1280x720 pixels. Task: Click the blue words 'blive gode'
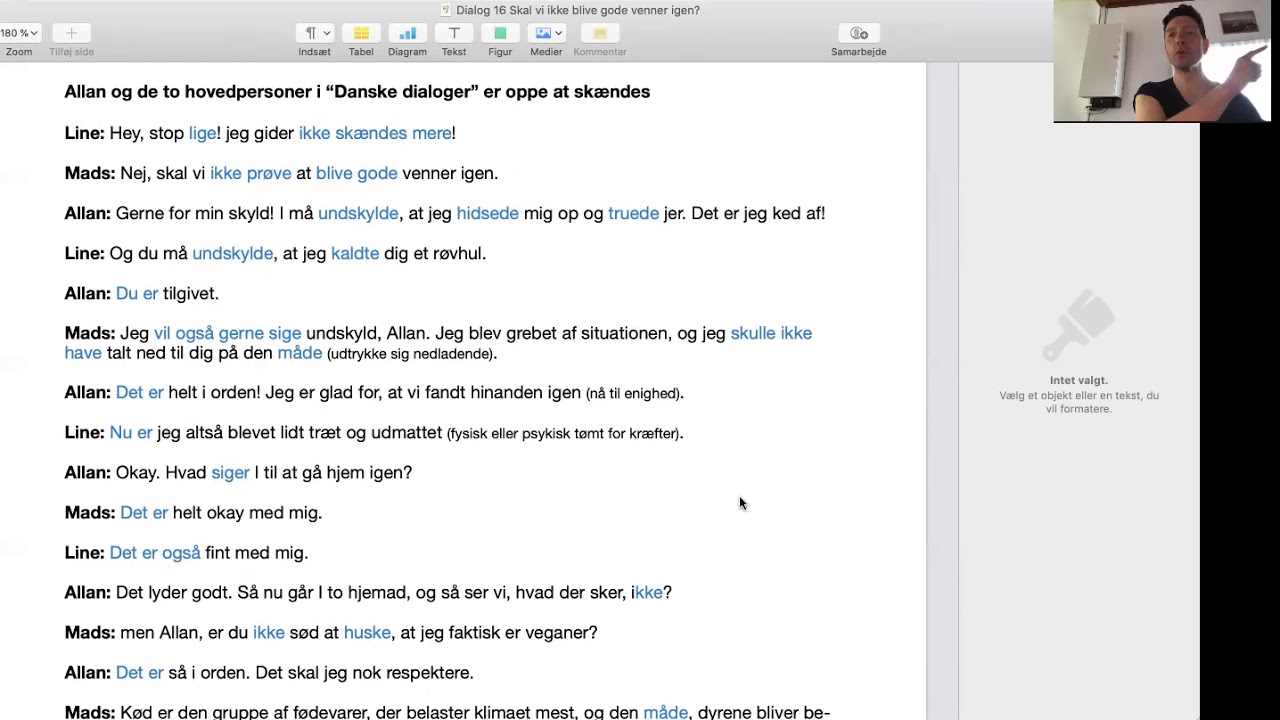(357, 173)
